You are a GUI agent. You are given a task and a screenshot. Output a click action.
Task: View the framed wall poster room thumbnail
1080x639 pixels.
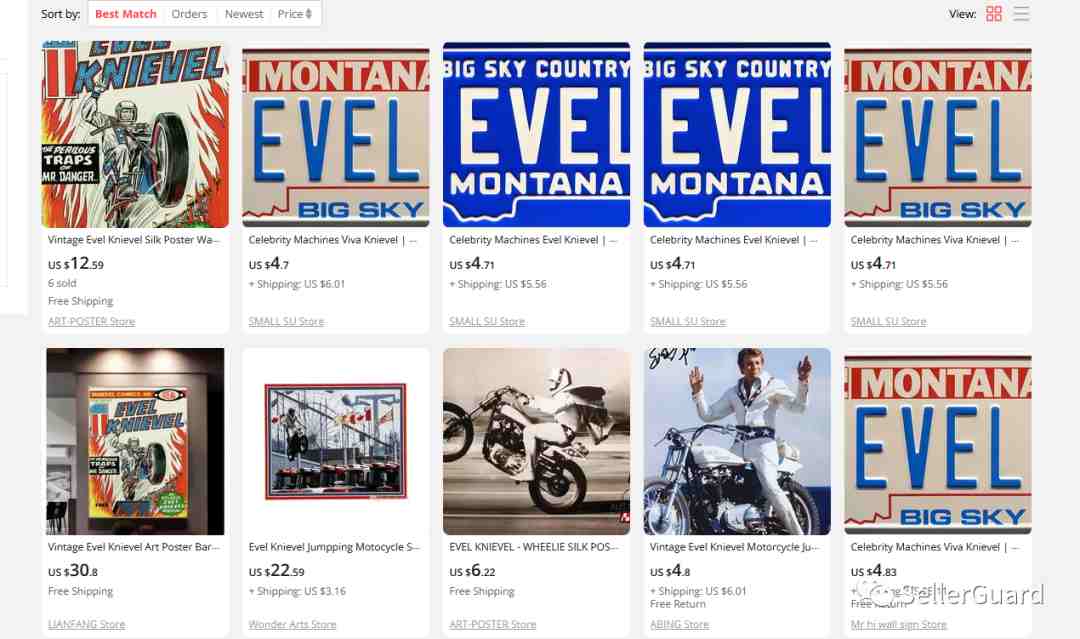135,441
